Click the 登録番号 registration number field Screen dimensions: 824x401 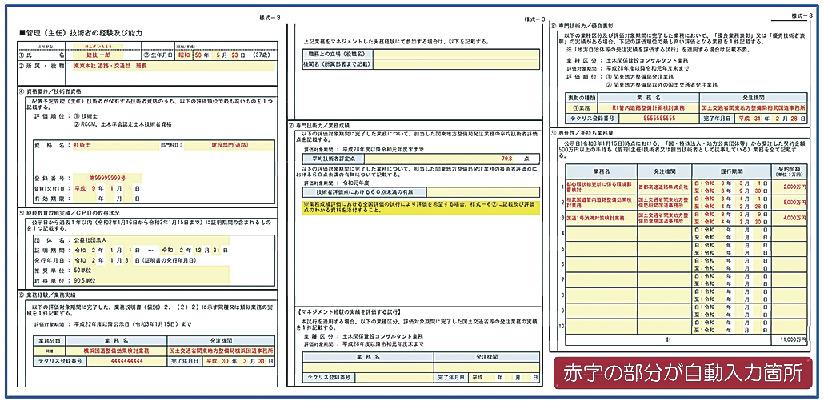tap(107, 178)
